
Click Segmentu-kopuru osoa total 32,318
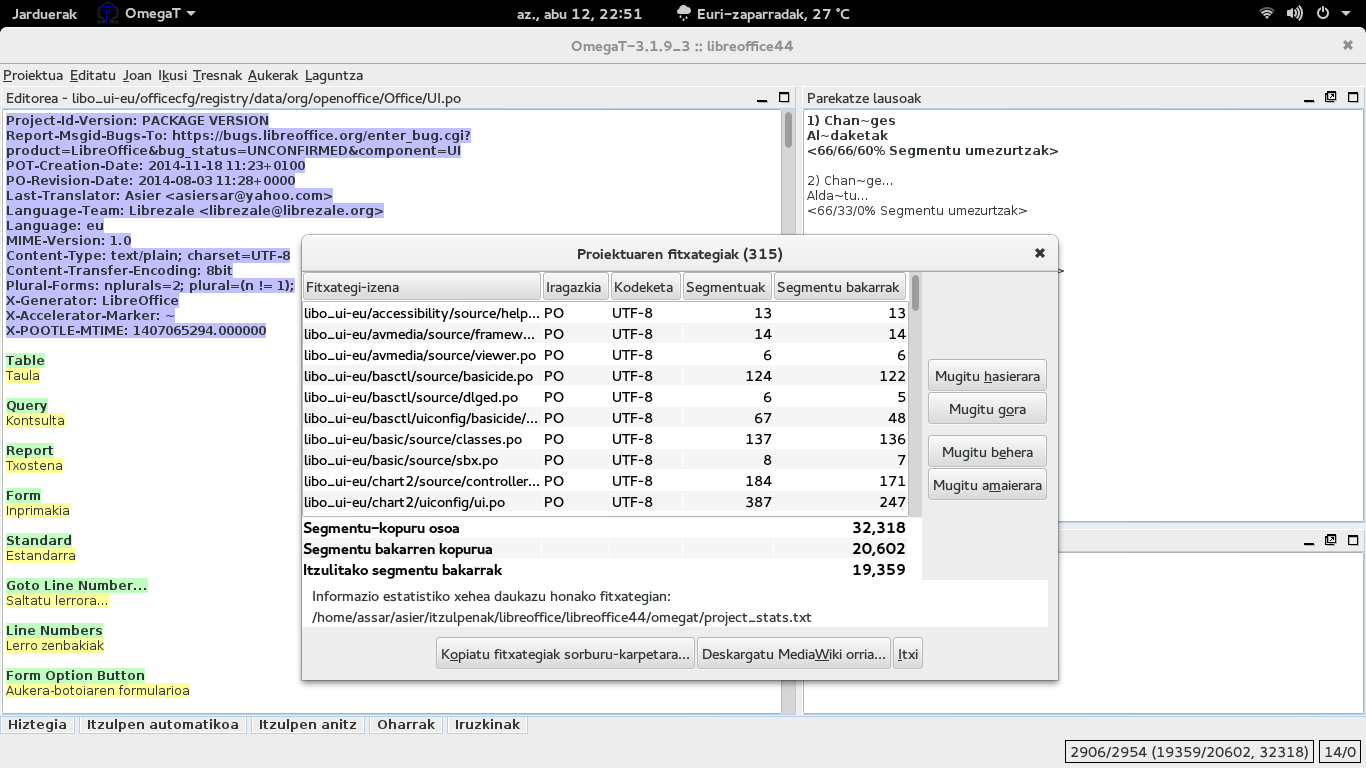point(878,528)
